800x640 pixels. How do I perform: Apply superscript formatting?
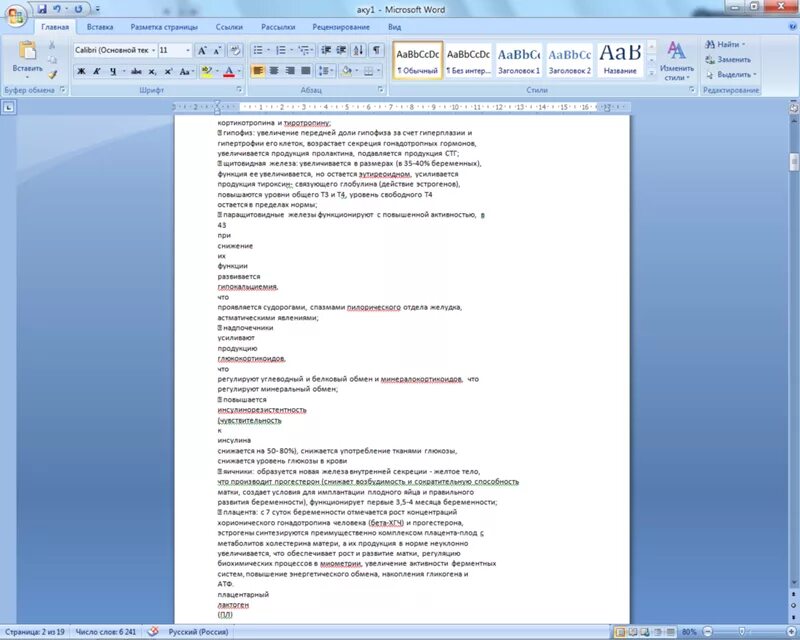[x=168, y=71]
